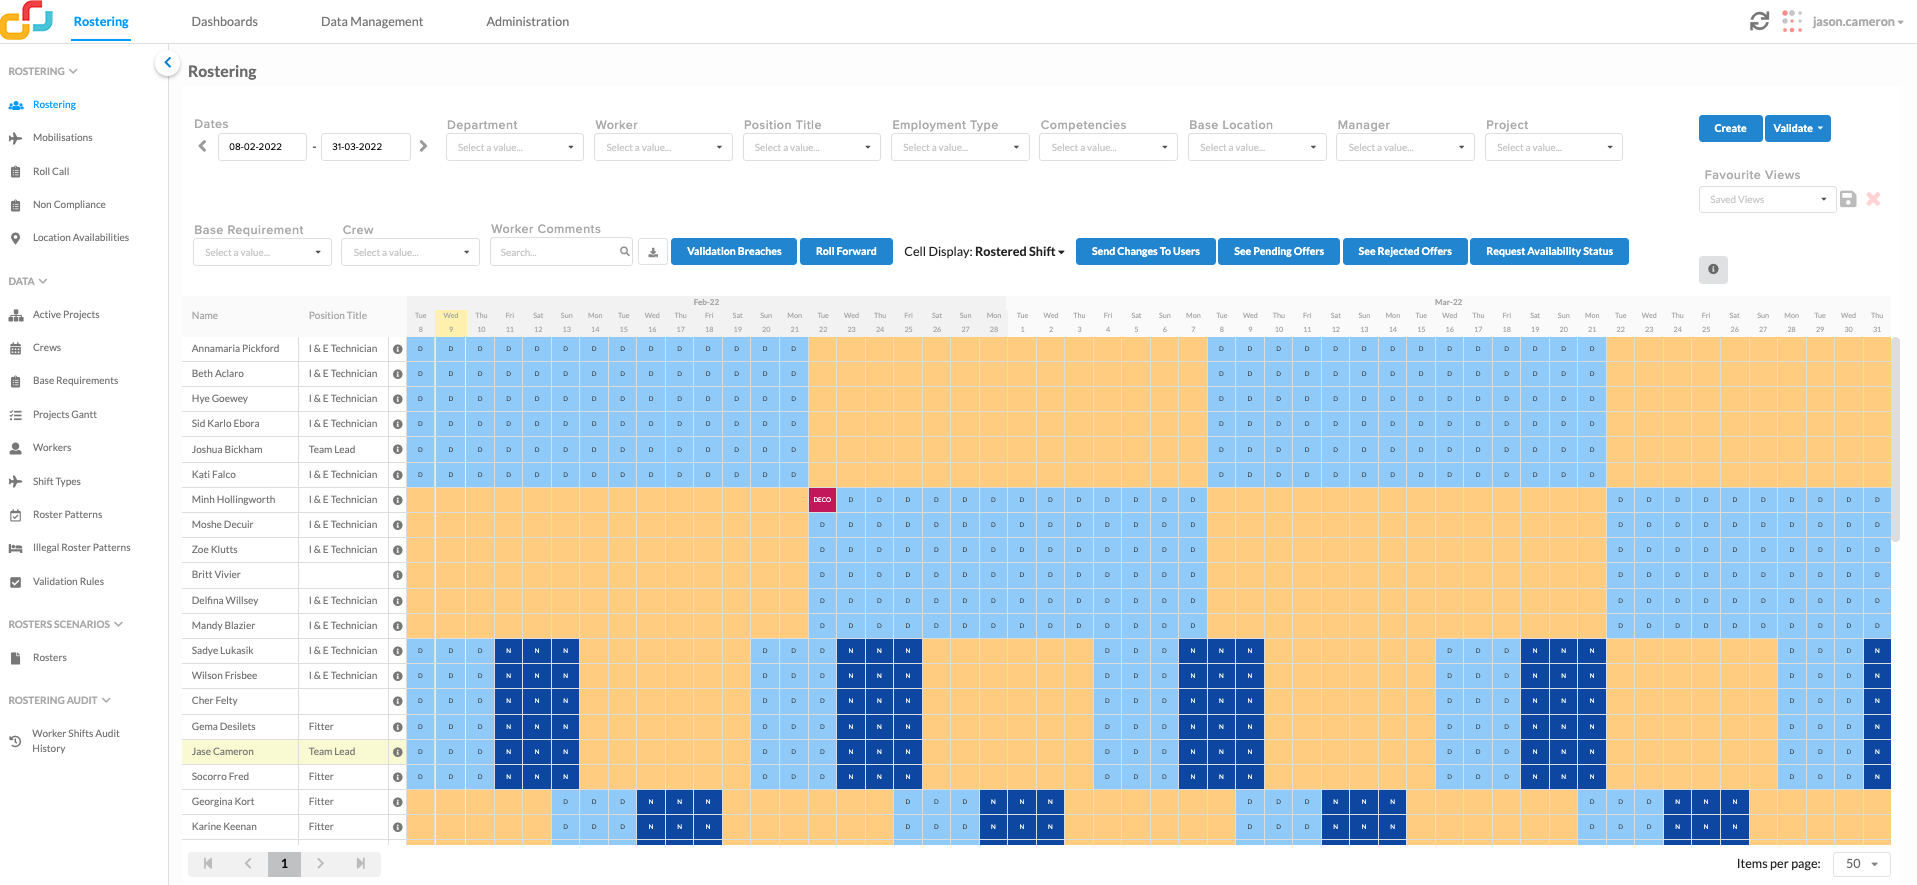Click See Pending Offers button
Image resolution: width=1917 pixels, height=885 pixels.
coord(1279,252)
